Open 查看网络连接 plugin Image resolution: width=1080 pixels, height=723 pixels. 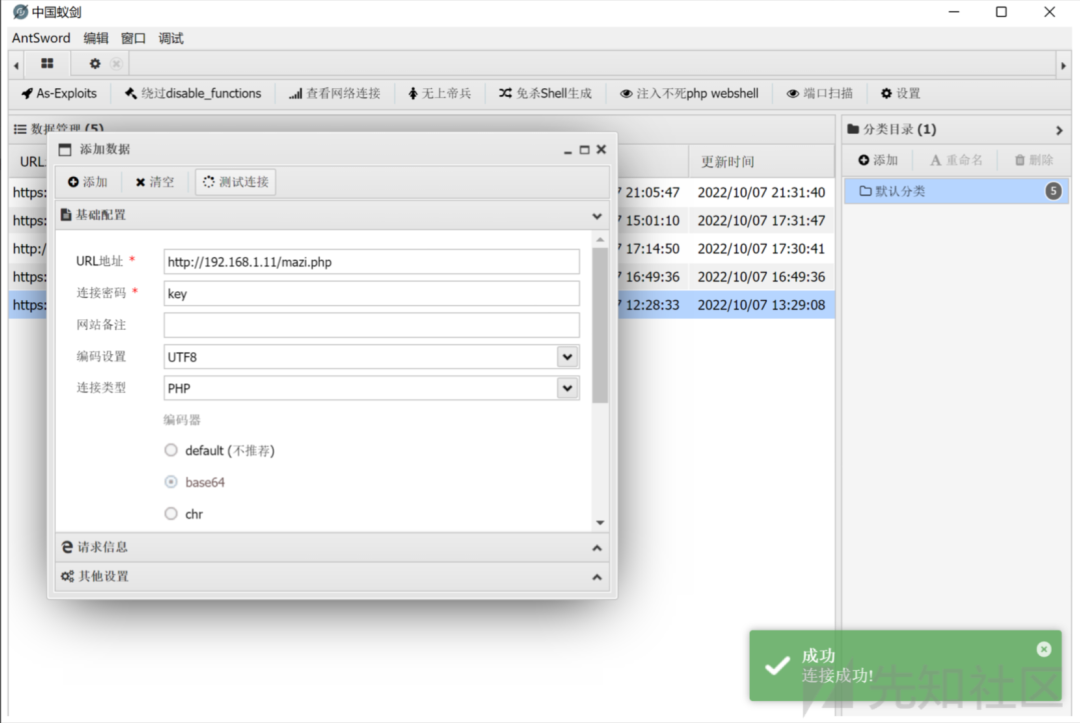click(335, 94)
